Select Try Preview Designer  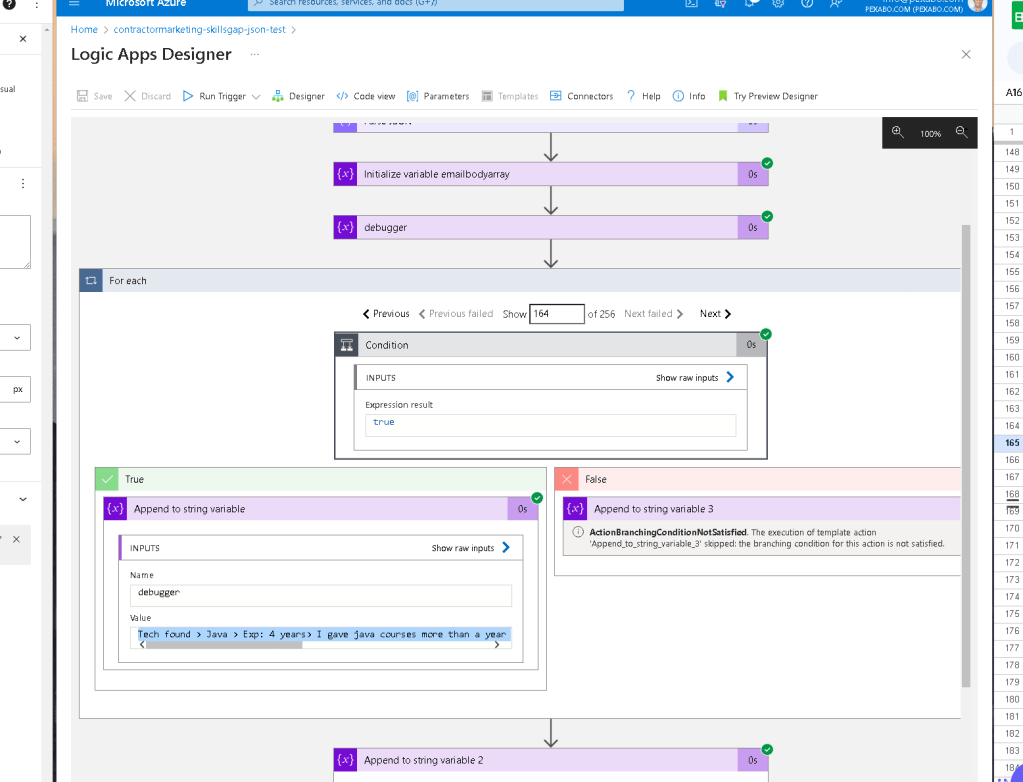click(768, 96)
